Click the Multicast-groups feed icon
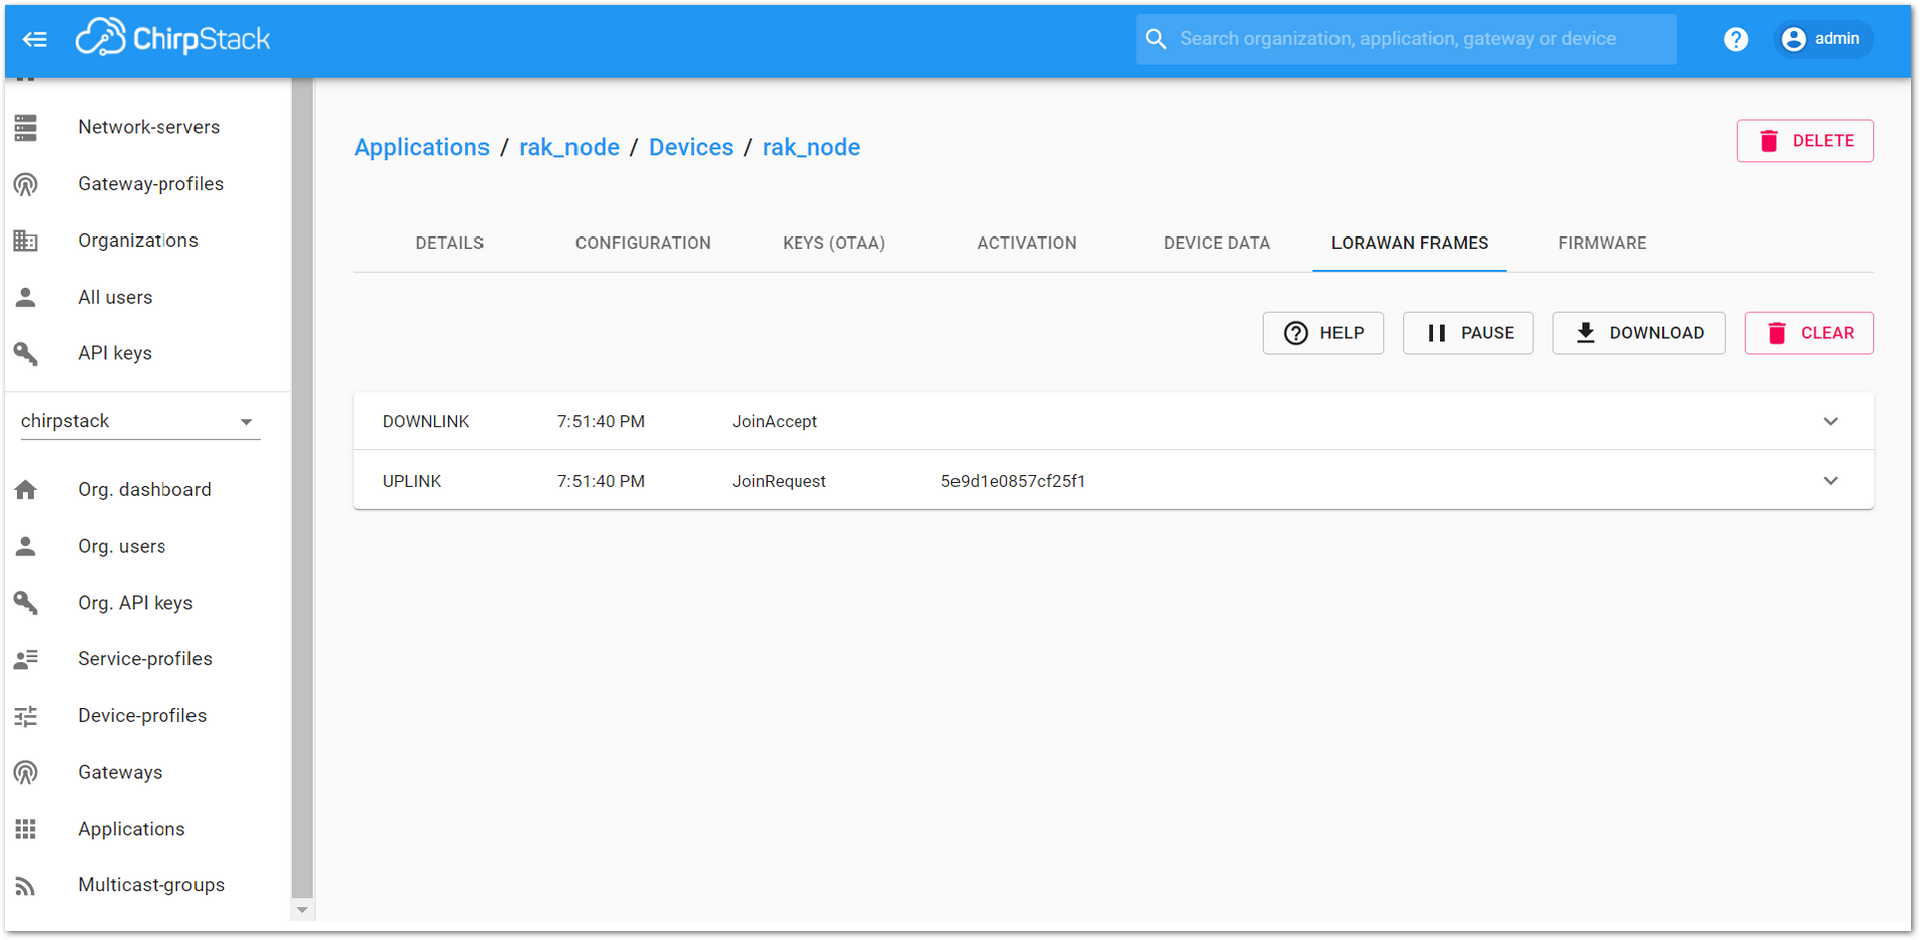The height and width of the screenshot is (940, 1920). (26, 886)
